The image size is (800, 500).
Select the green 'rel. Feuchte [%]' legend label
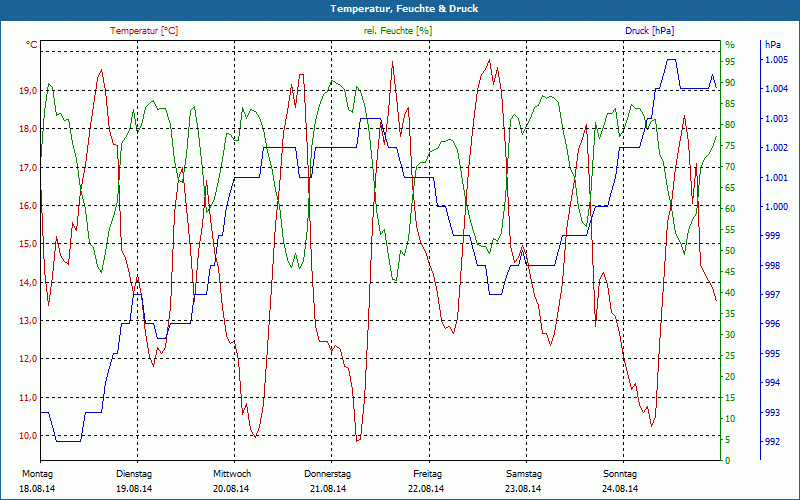click(x=397, y=31)
